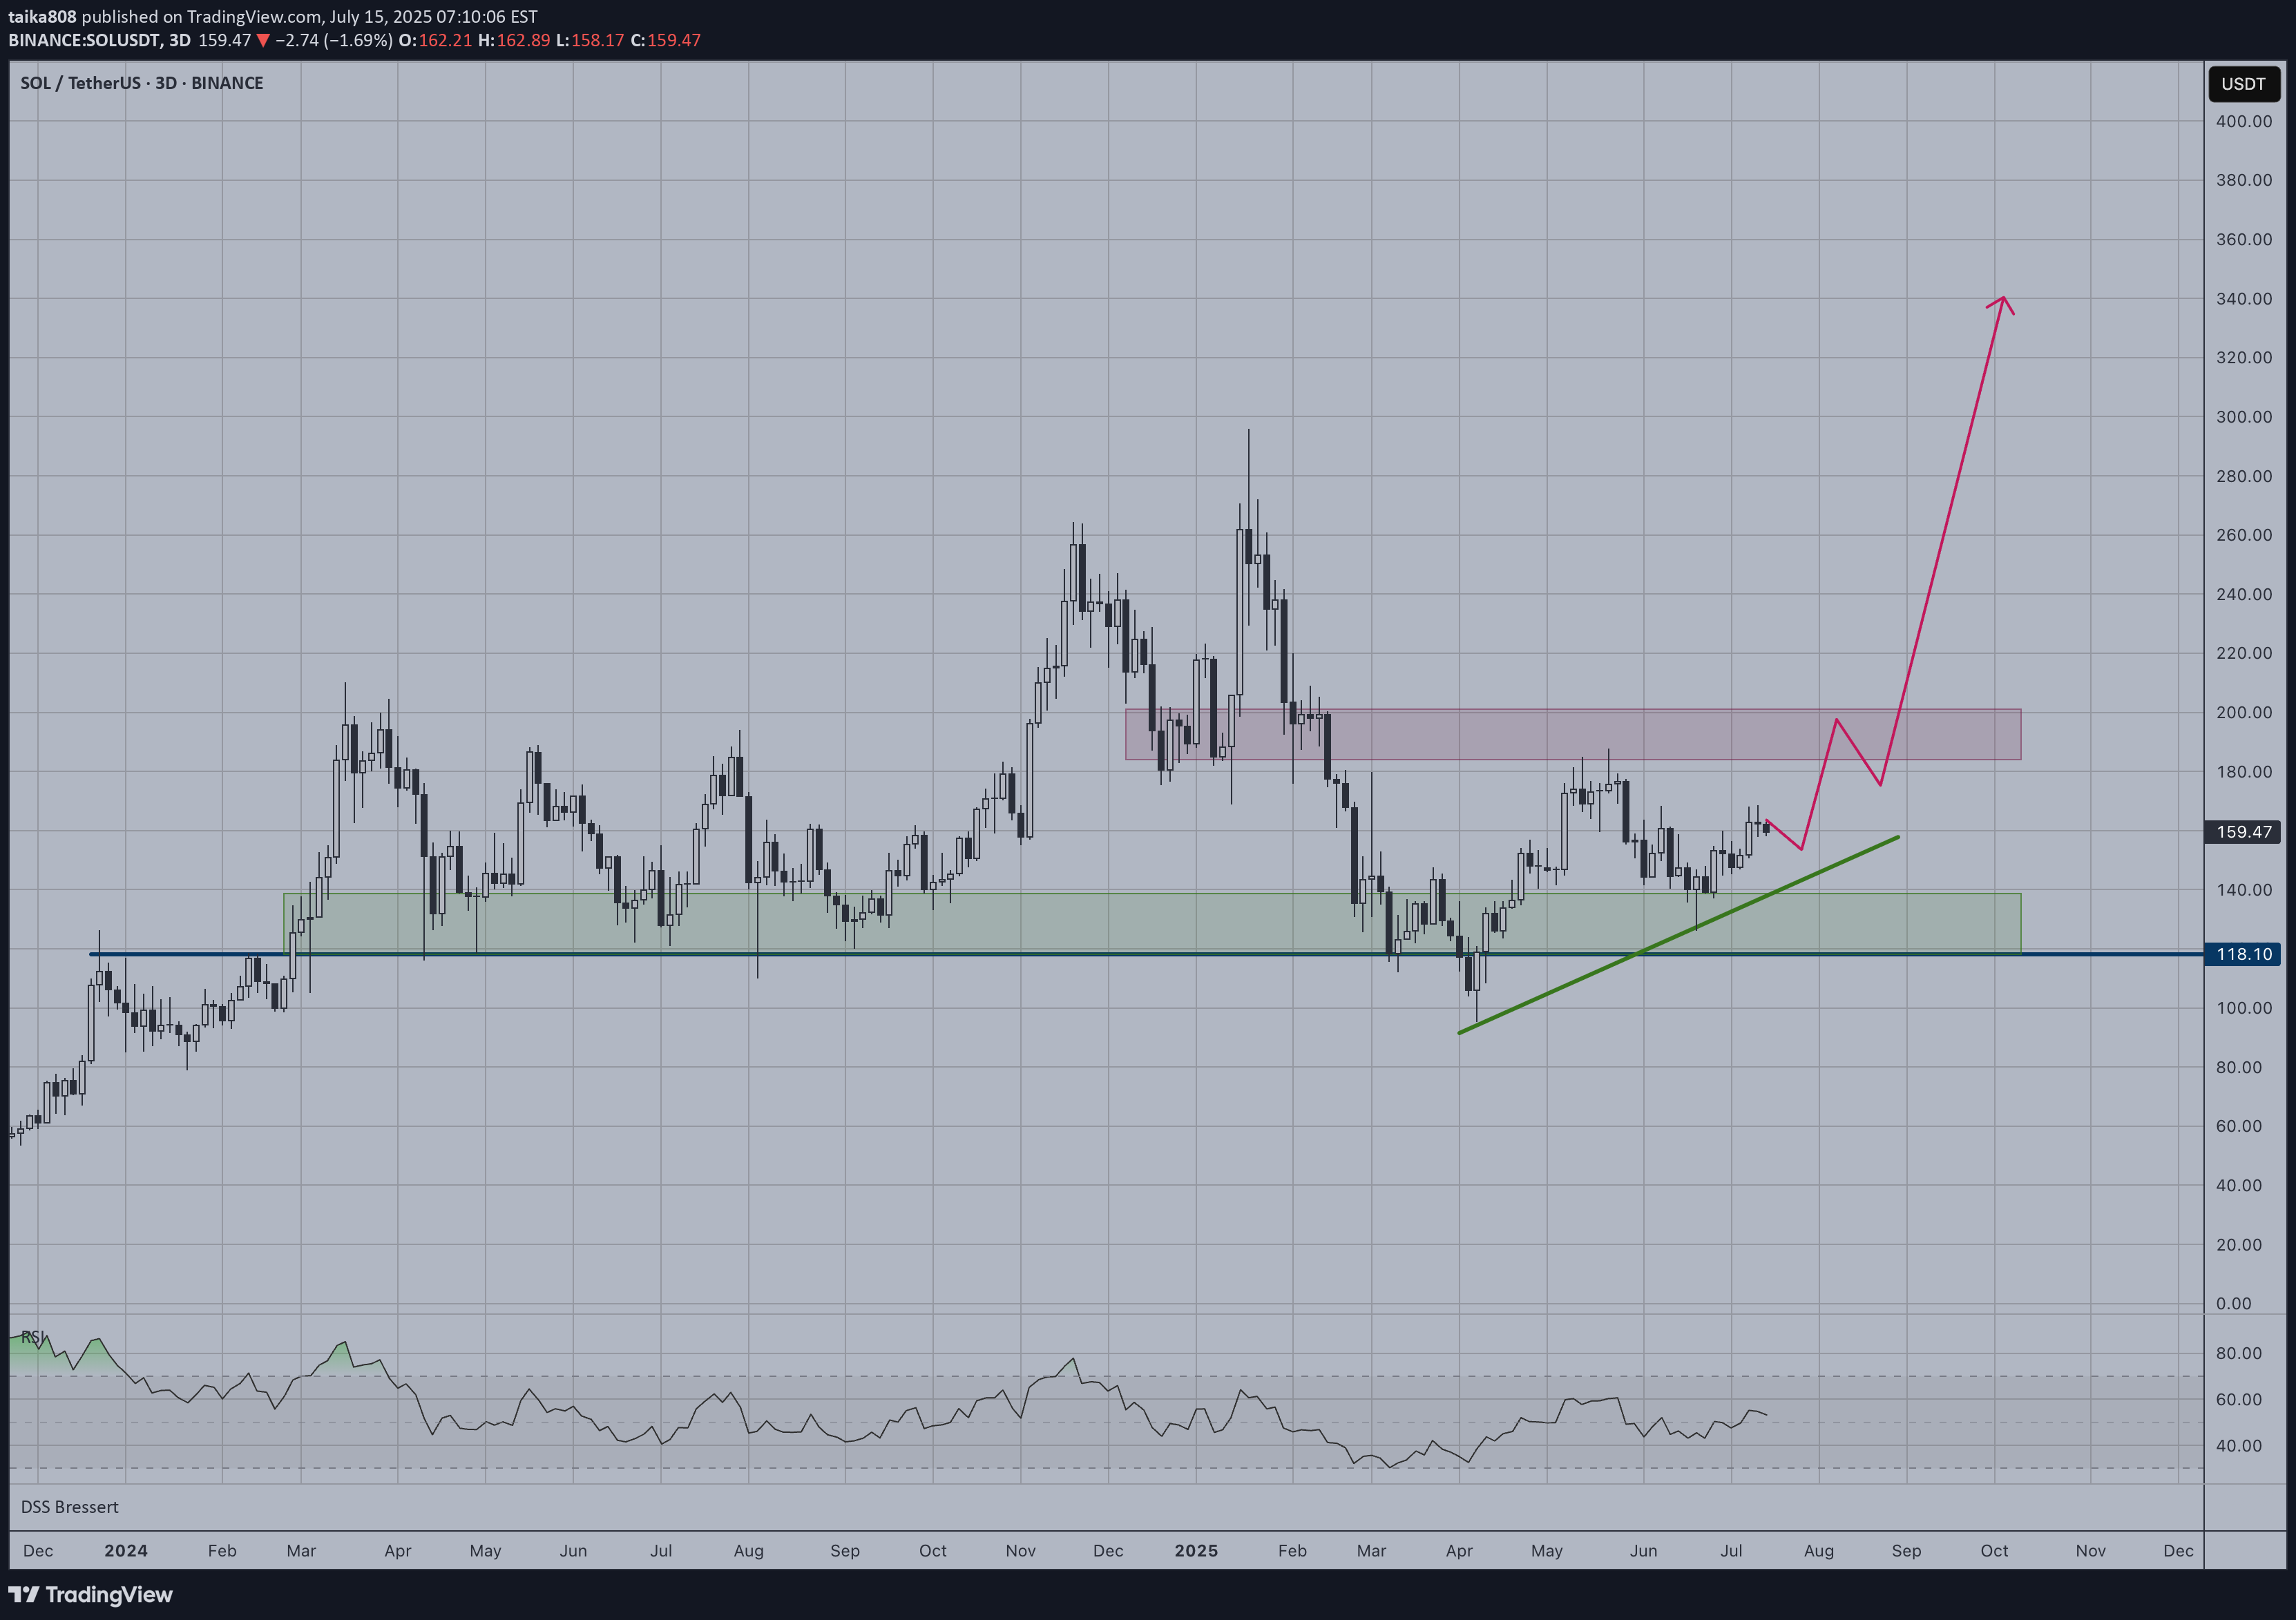
Task: Click 260.00 on the price axis
Action: (x=2243, y=535)
